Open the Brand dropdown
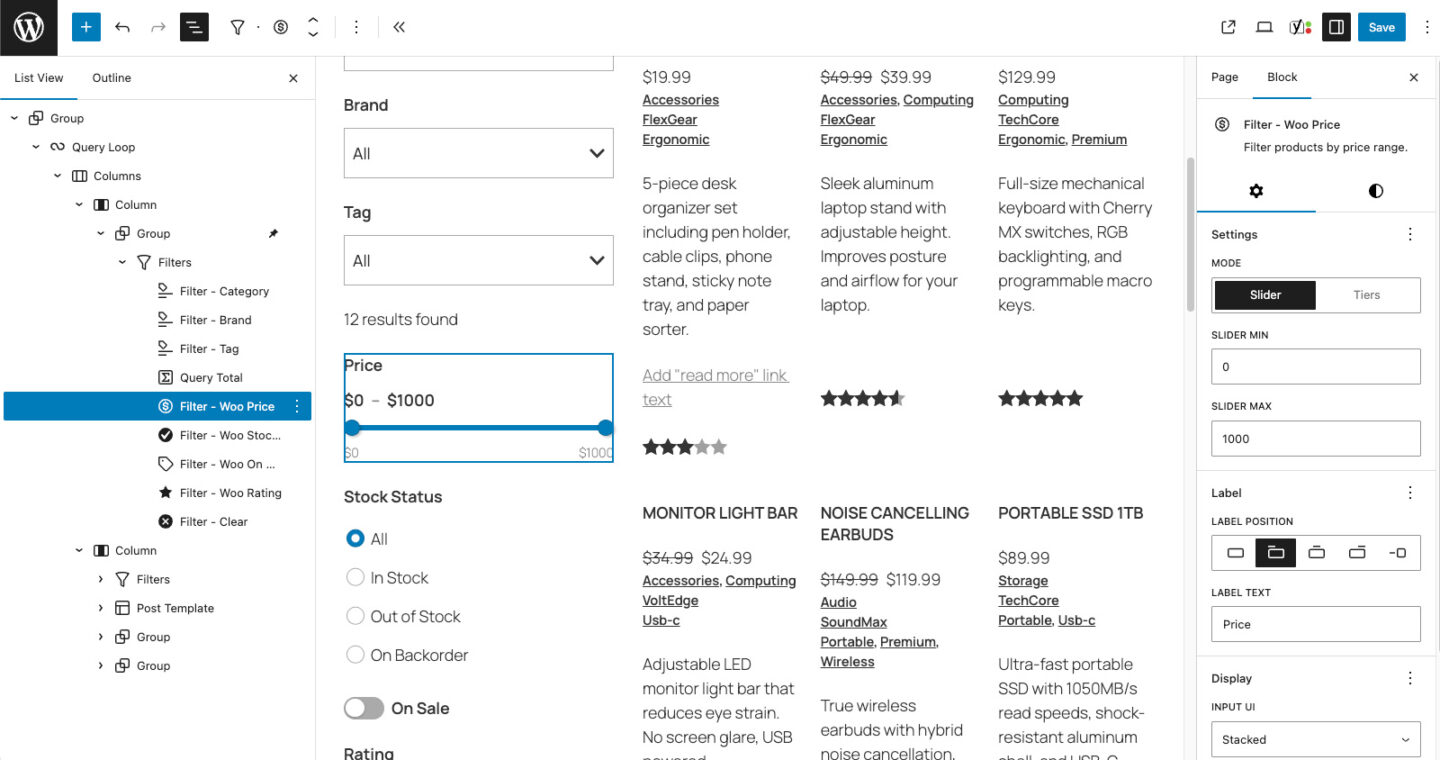Image resolution: width=1440 pixels, height=760 pixels. tap(478, 153)
